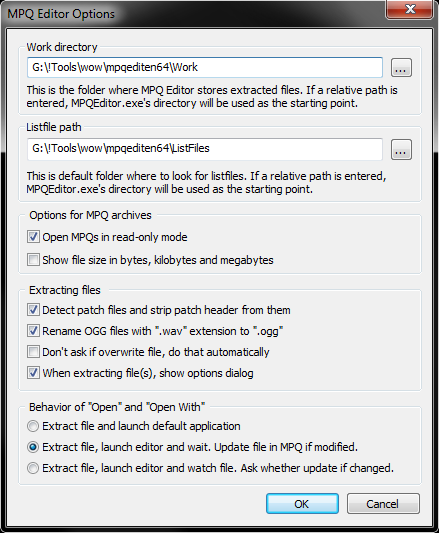This screenshot has height=533, width=439.
Task: Select launch editor and watch file option
Action: [x=33, y=468]
